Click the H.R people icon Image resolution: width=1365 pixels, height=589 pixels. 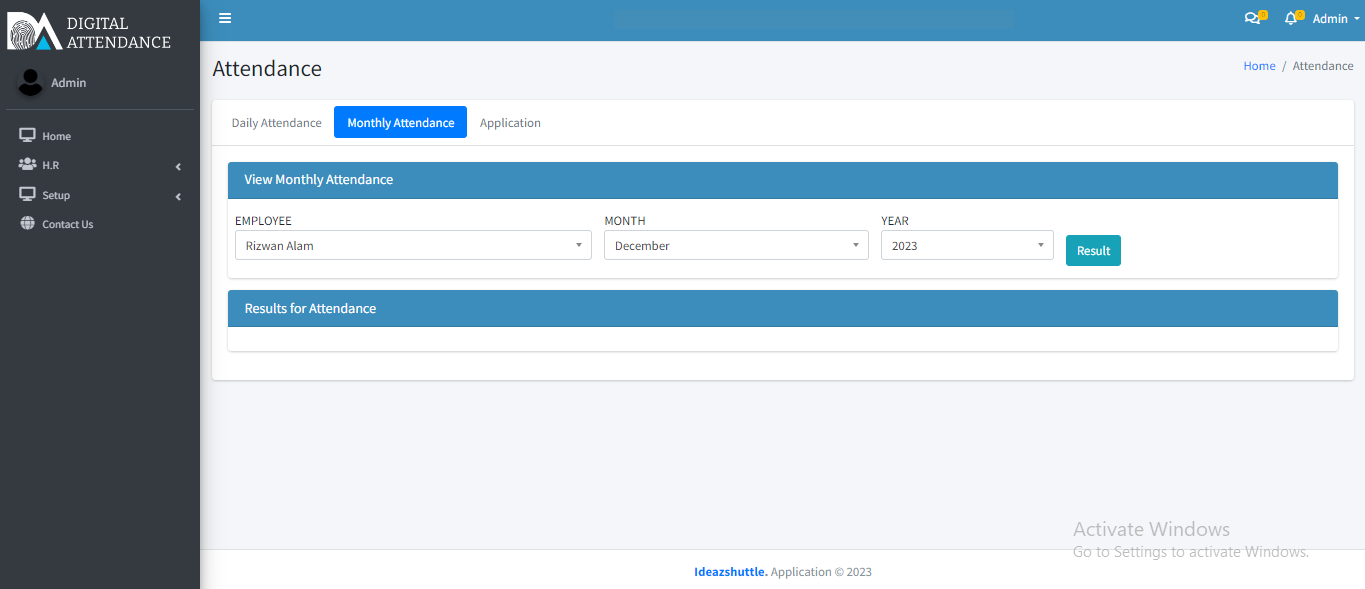point(27,165)
